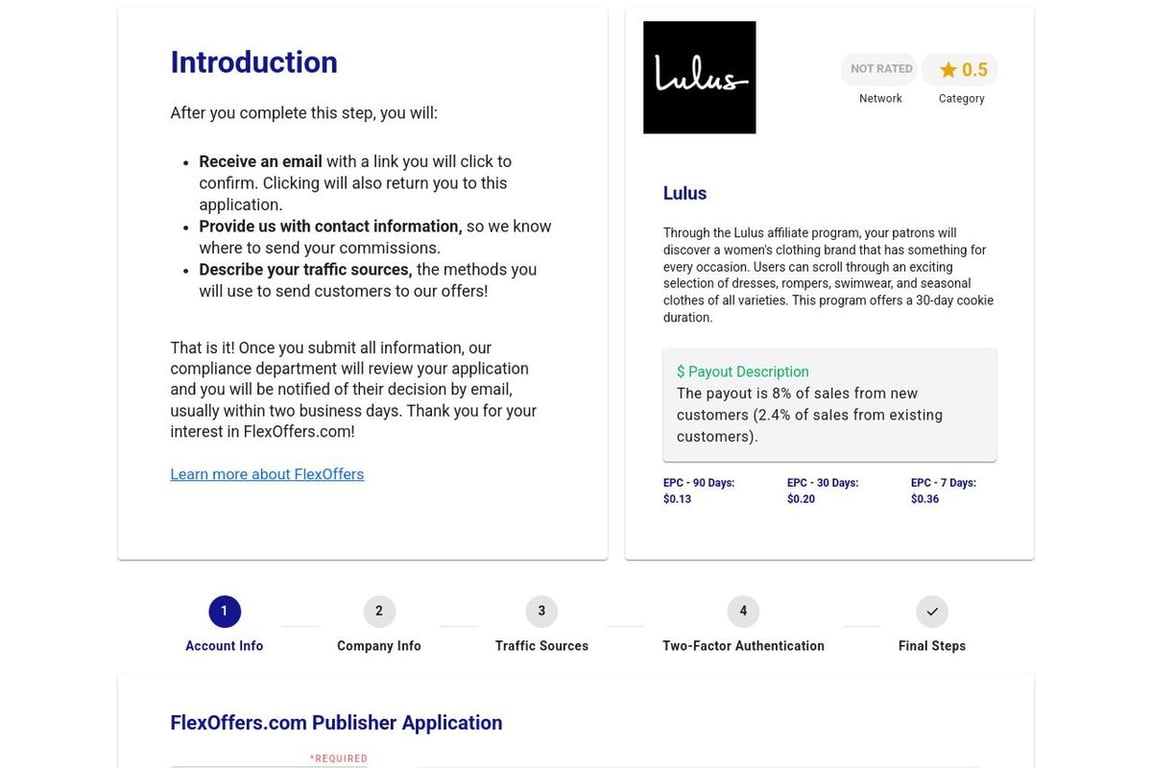This screenshot has height=768, width=1152.
Task: Click the Traffic Sources step label
Action: click(541, 645)
